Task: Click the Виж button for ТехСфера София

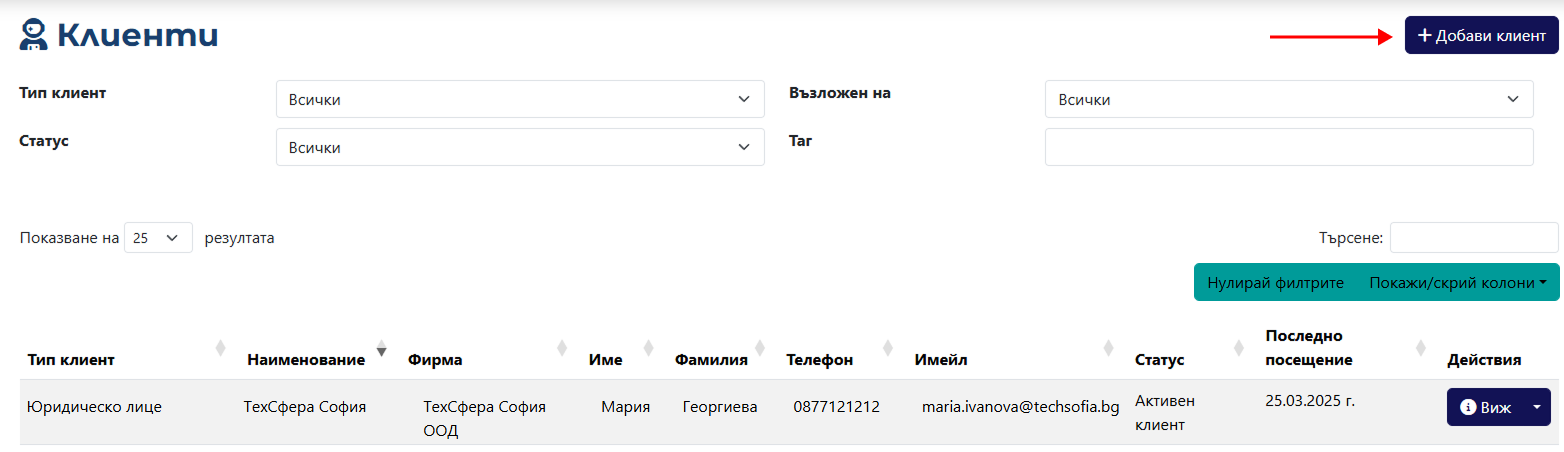Action: [x=1485, y=408]
